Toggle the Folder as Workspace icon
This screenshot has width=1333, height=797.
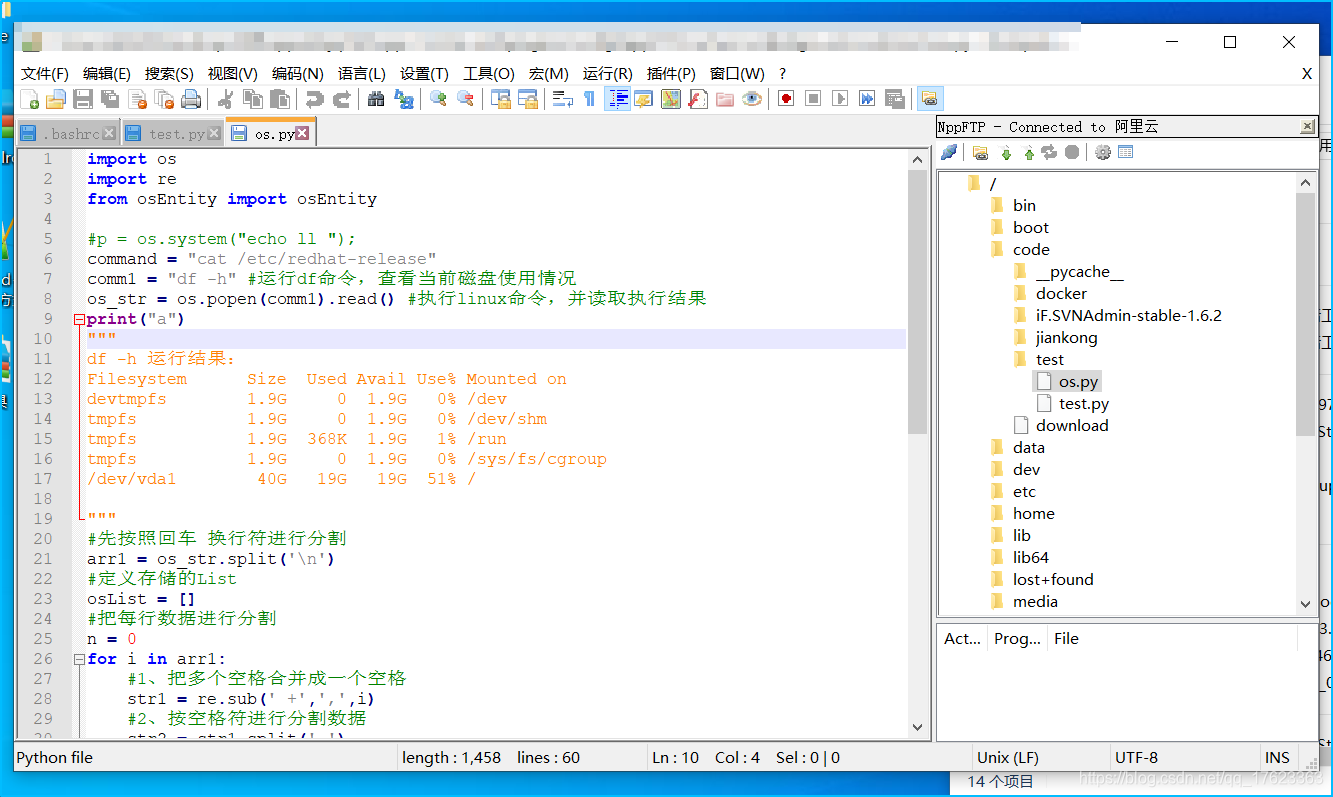click(724, 99)
